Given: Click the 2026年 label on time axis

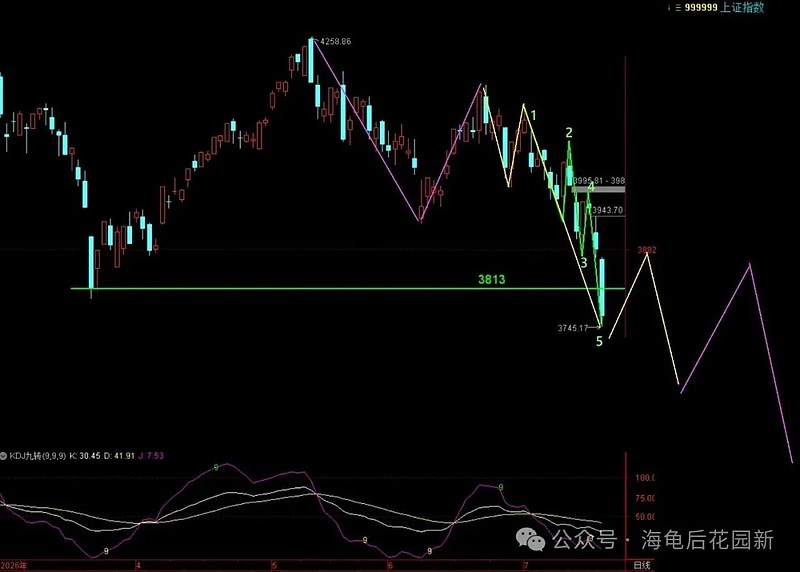Looking at the screenshot, I should point(14,565).
